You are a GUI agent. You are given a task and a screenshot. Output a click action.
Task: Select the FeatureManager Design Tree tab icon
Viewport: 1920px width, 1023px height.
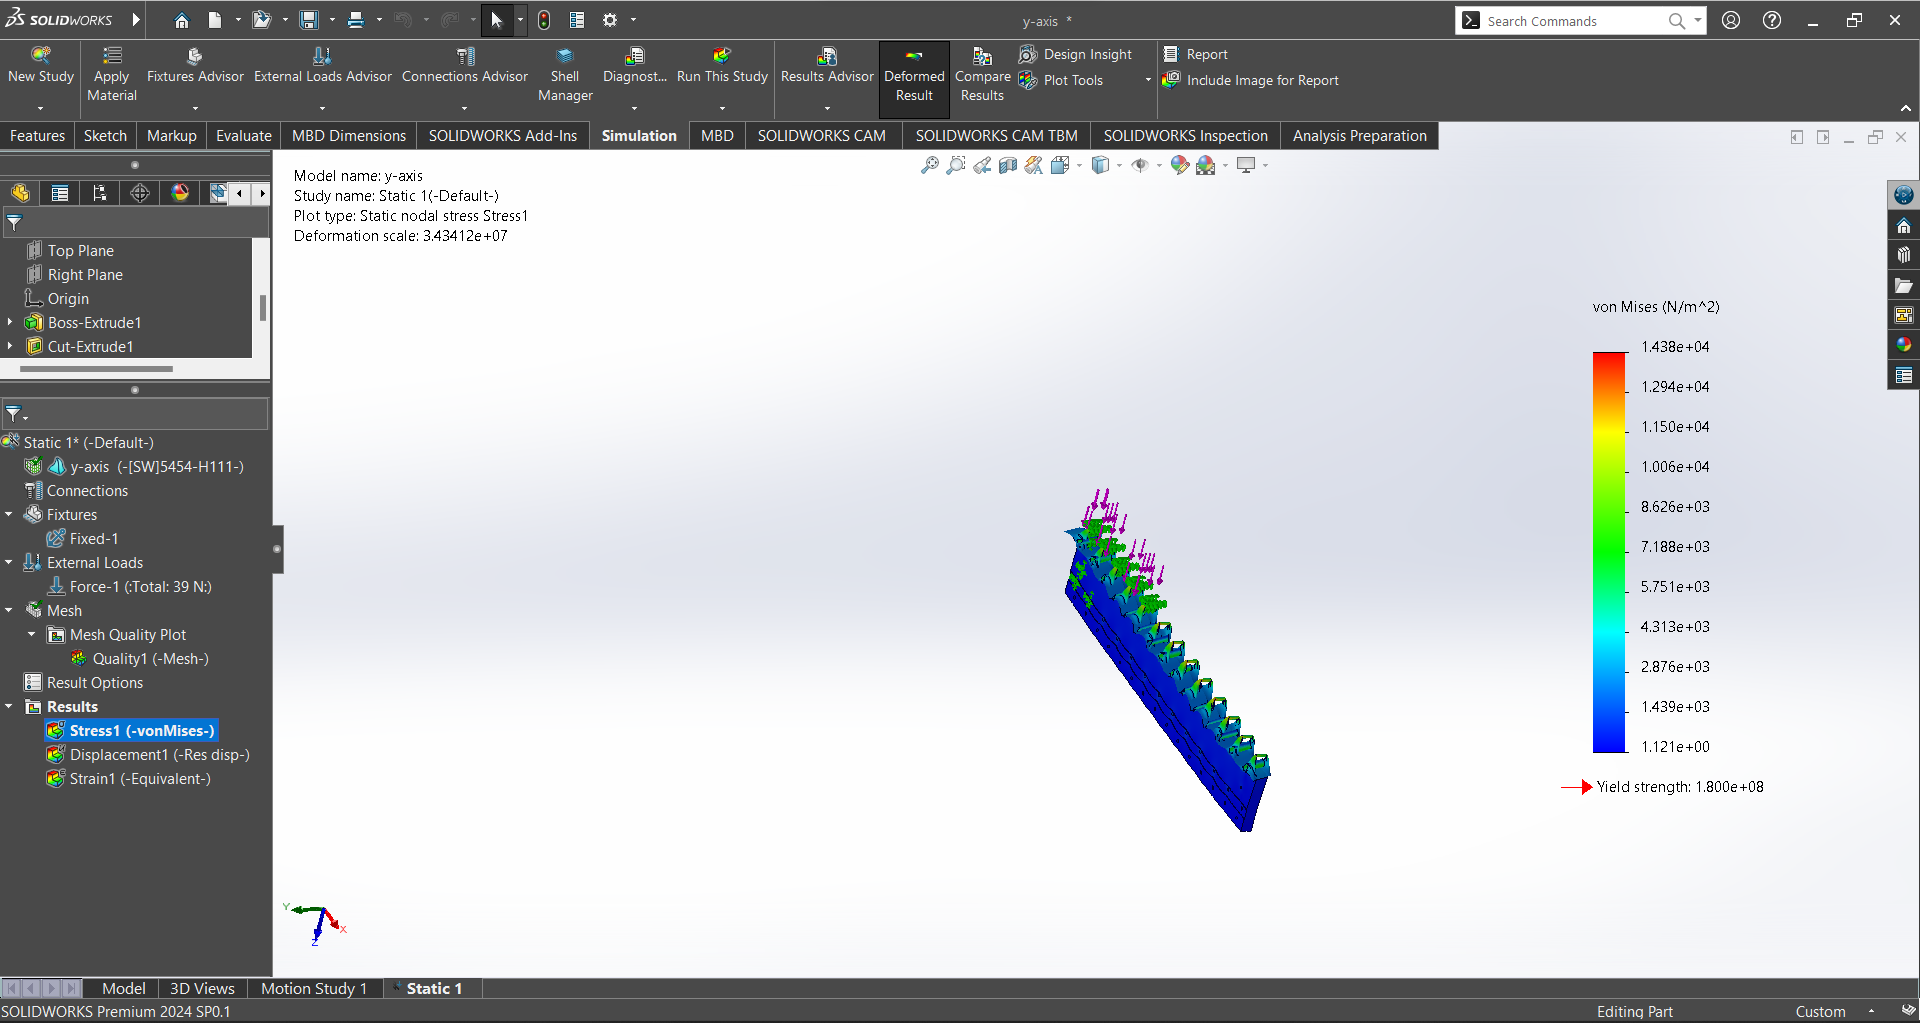[x=20, y=193]
